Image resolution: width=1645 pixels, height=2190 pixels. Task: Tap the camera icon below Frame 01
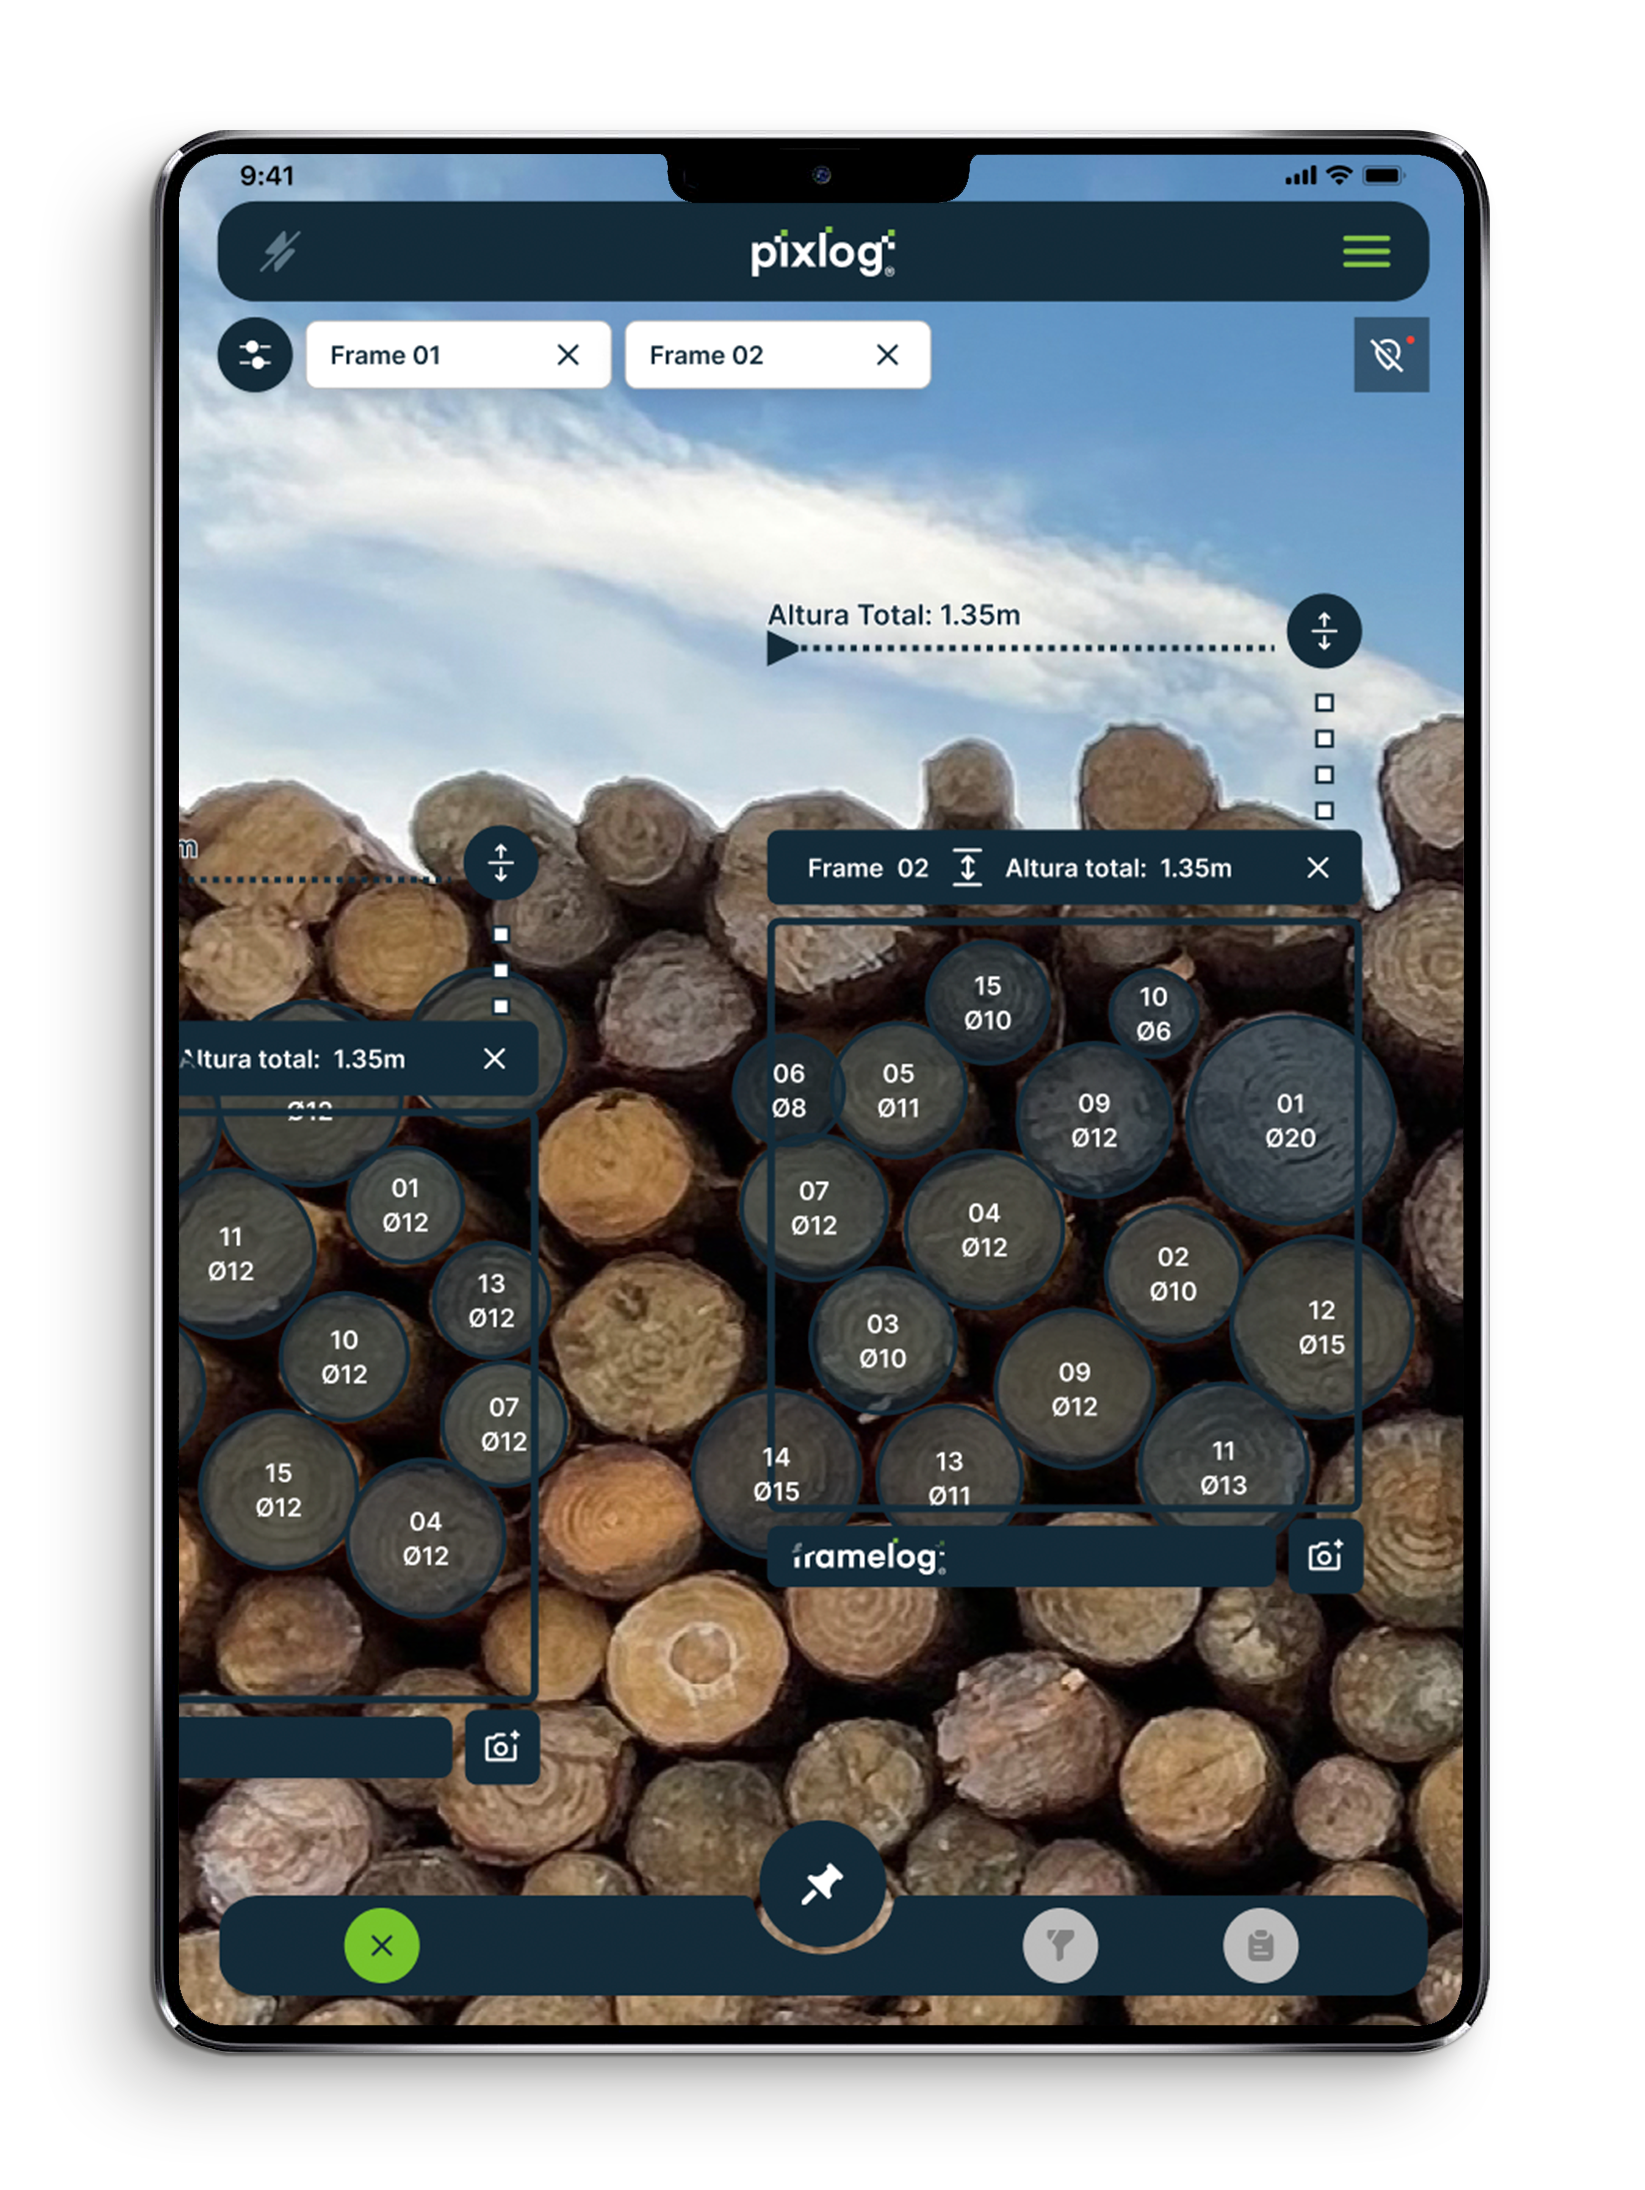502,1747
